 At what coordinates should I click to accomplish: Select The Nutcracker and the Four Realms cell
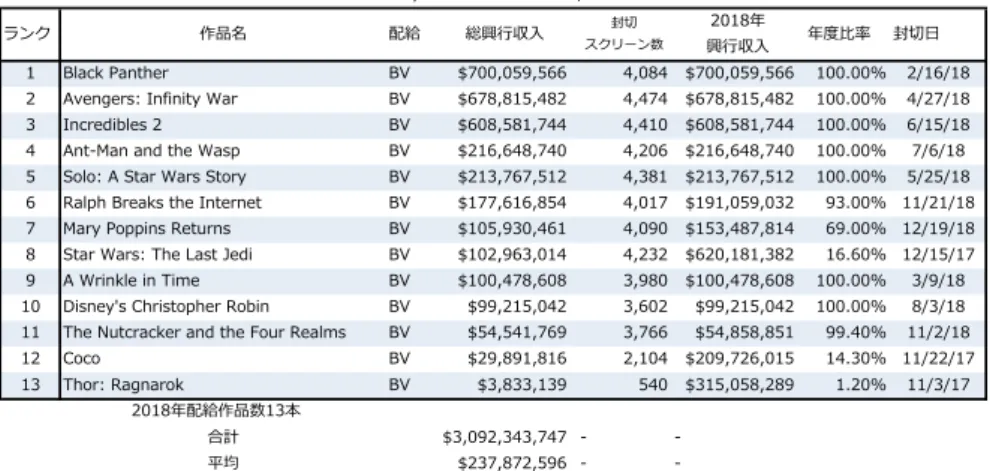pos(205,332)
